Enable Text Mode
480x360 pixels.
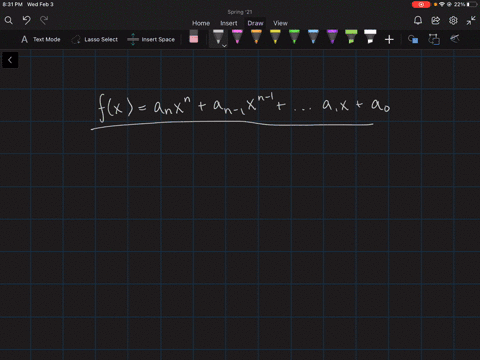[x=41, y=39]
